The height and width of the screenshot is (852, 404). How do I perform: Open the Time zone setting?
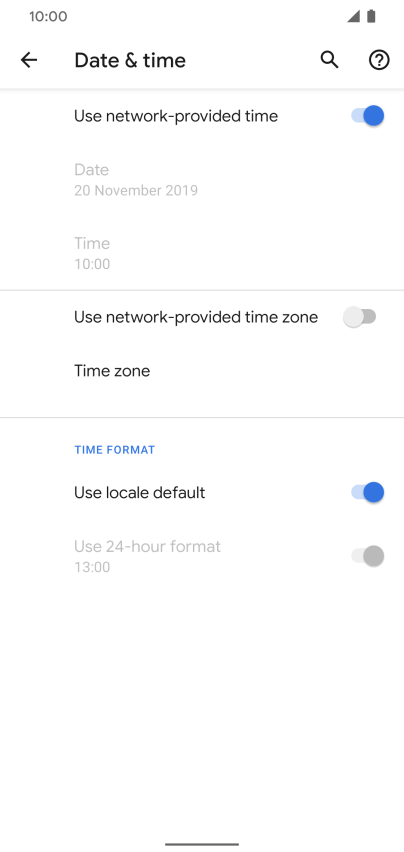(x=202, y=371)
